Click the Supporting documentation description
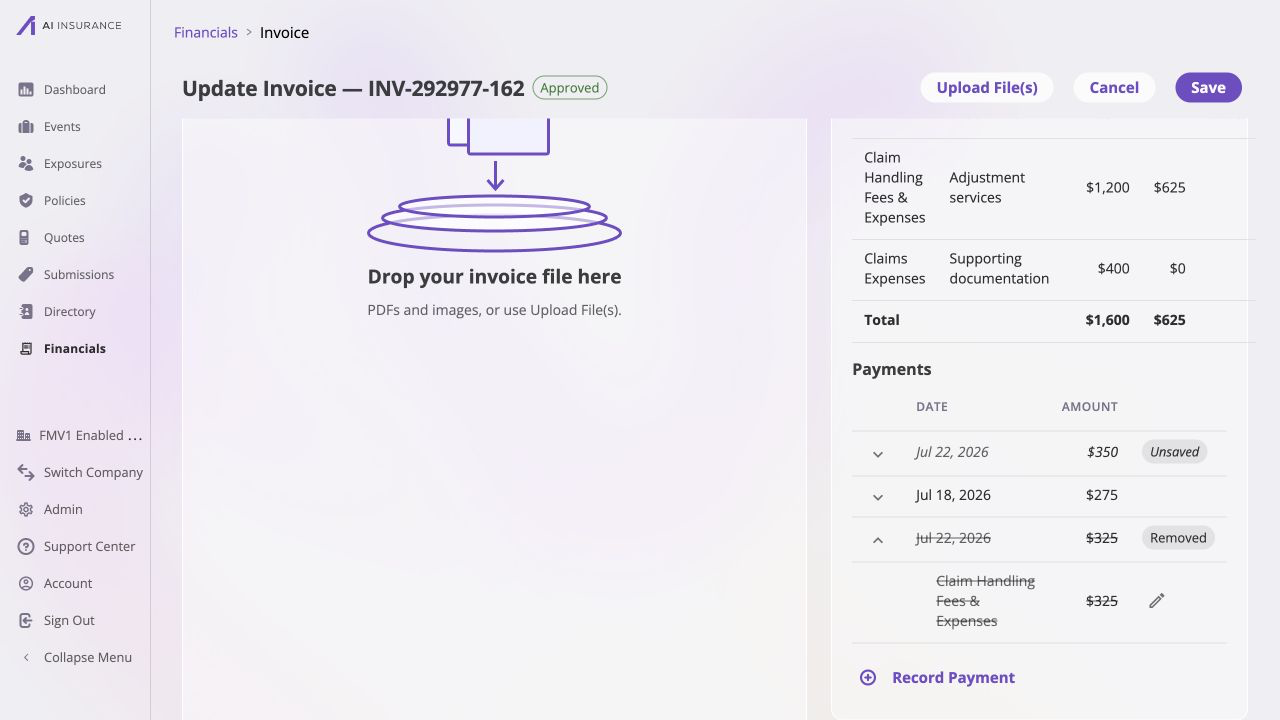 point(999,269)
